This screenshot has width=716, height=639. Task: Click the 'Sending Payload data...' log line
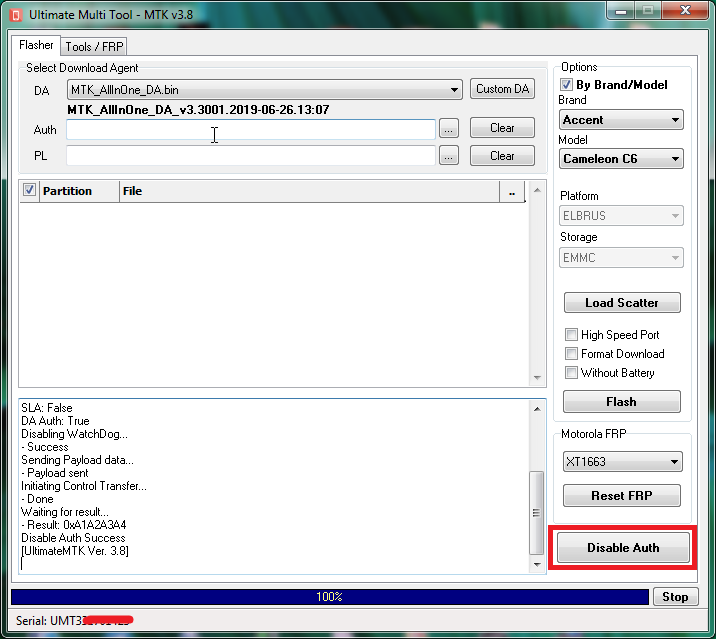(77, 460)
